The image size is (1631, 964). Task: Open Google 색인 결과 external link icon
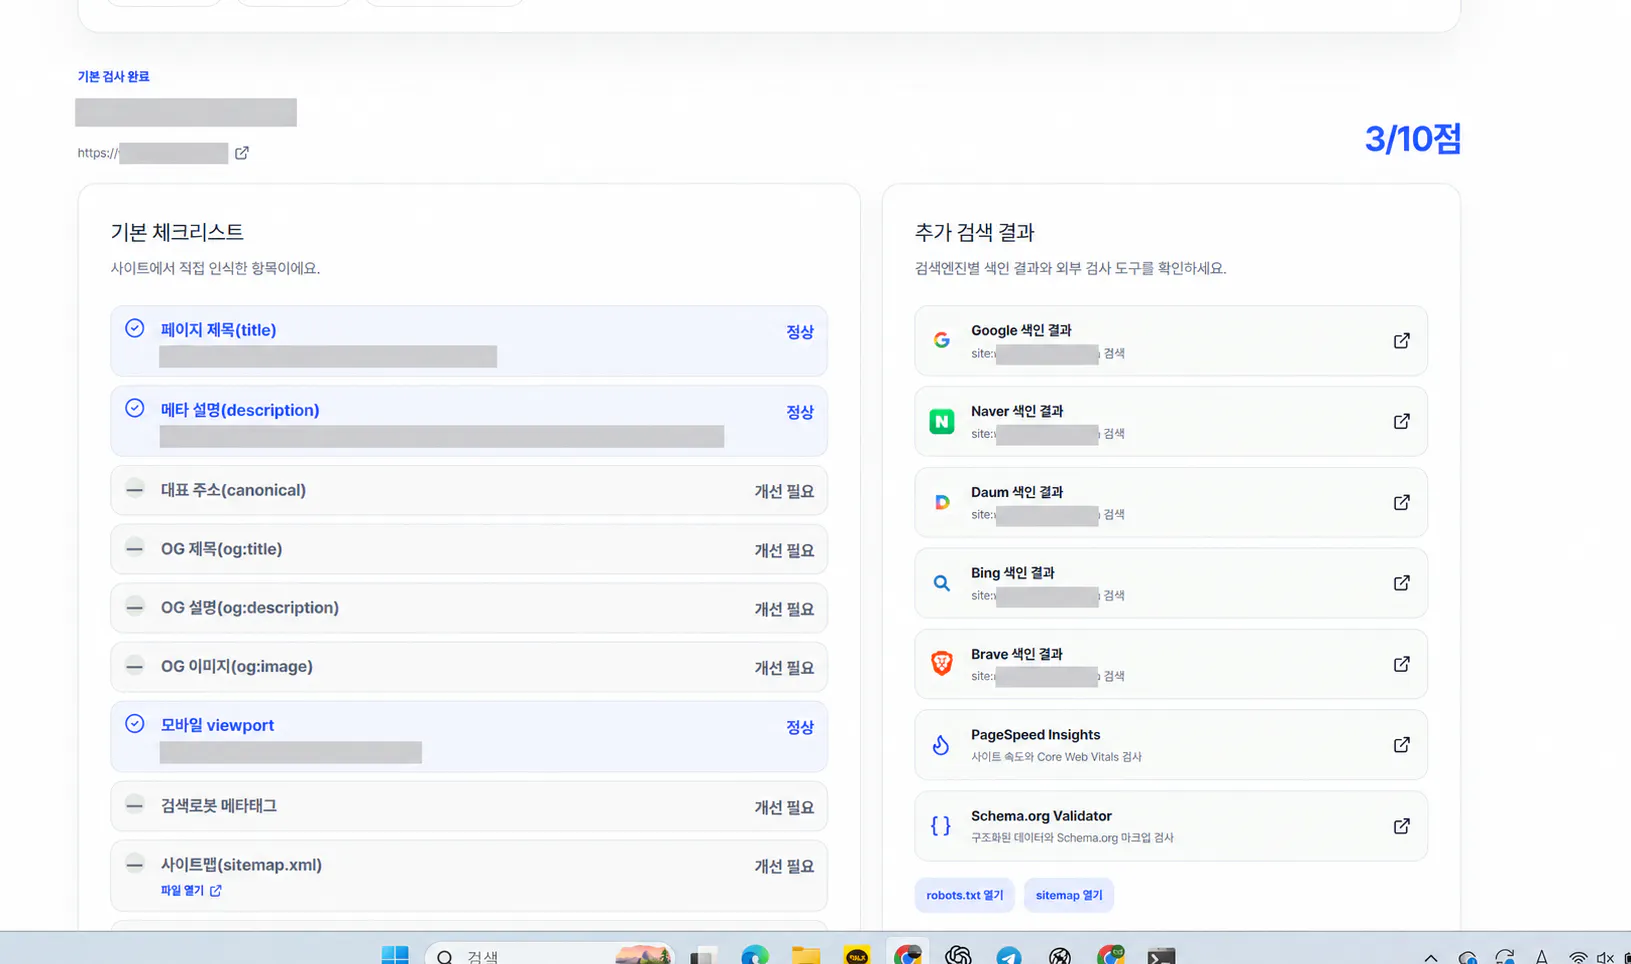coord(1402,341)
